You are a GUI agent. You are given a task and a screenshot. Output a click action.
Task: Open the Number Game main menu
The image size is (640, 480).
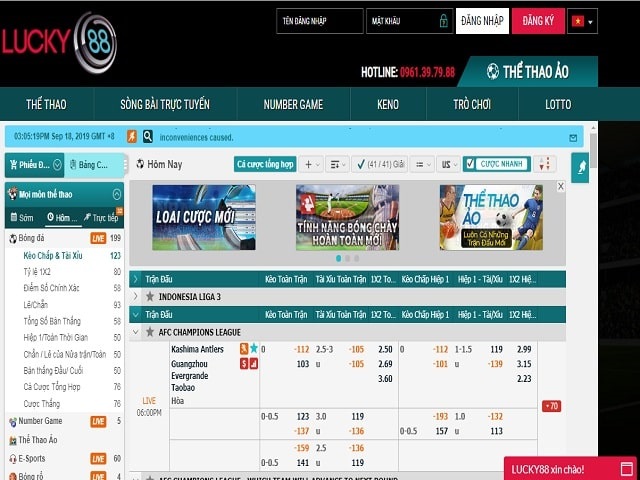(293, 104)
